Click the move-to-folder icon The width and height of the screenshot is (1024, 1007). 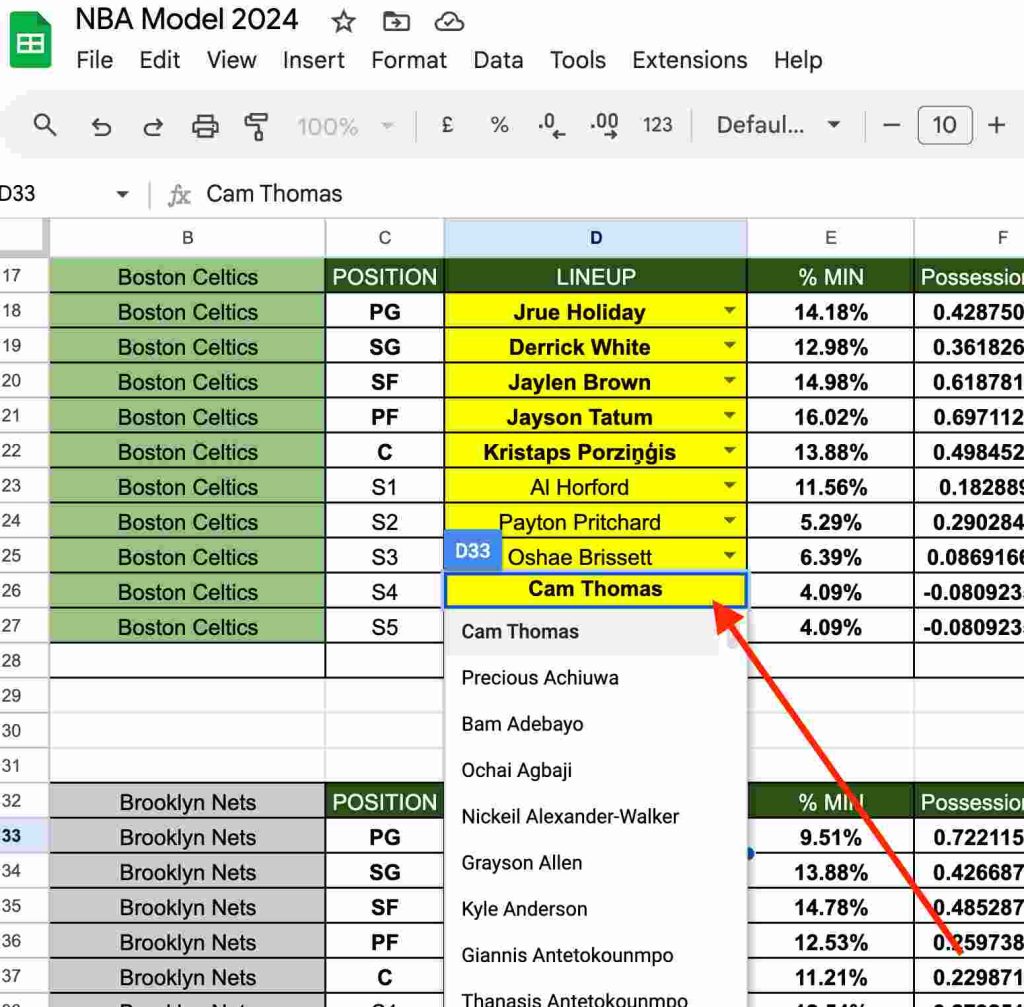pos(396,22)
